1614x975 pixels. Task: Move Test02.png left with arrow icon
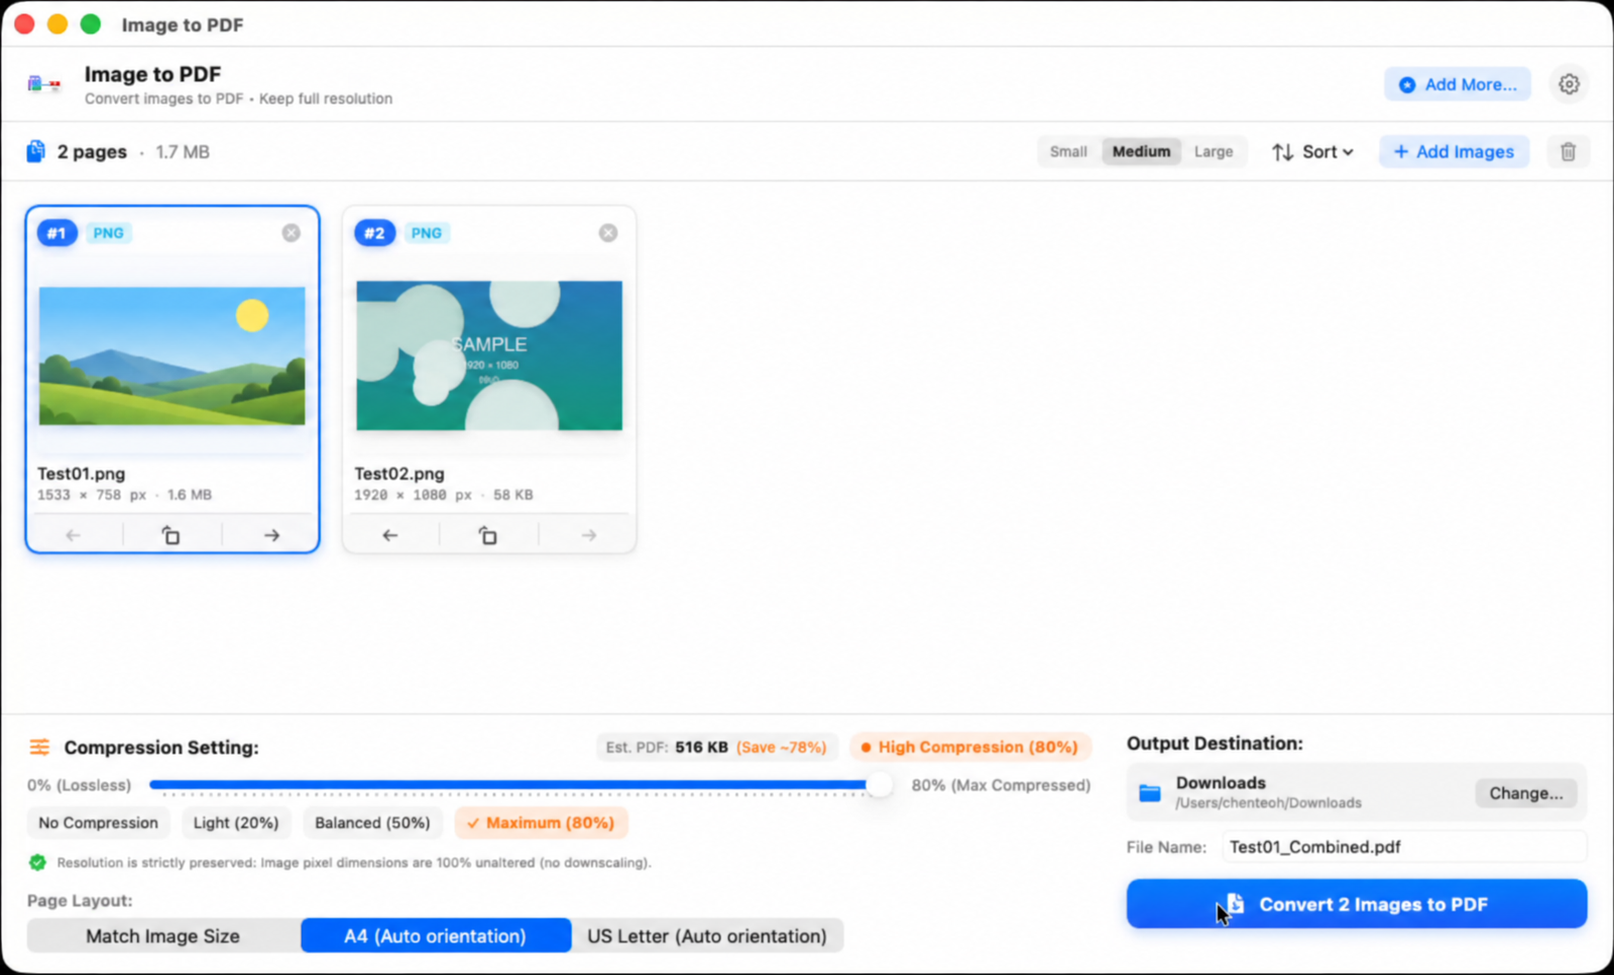click(390, 536)
